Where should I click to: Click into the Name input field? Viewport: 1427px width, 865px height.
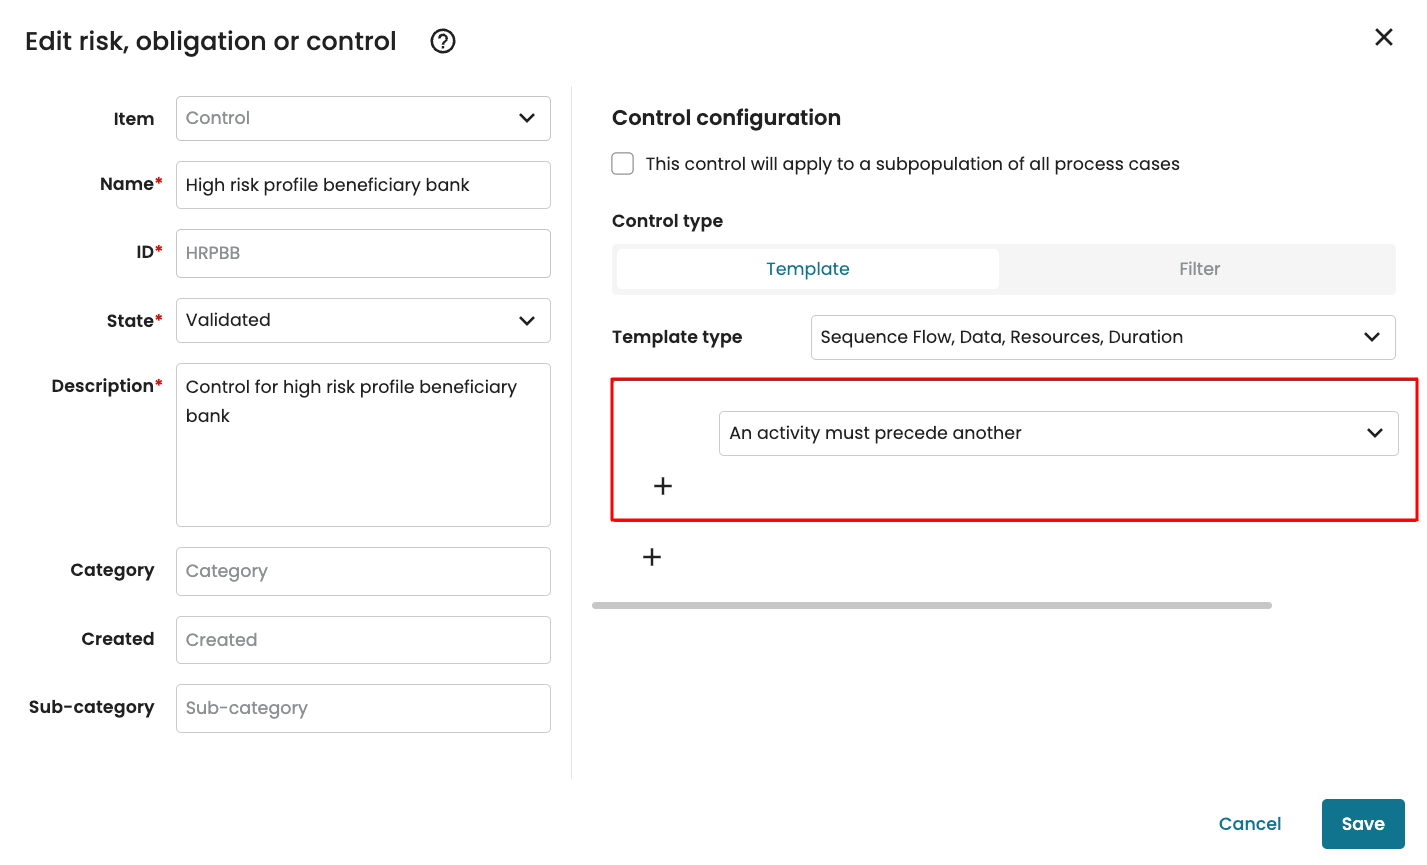pyautogui.click(x=363, y=185)
